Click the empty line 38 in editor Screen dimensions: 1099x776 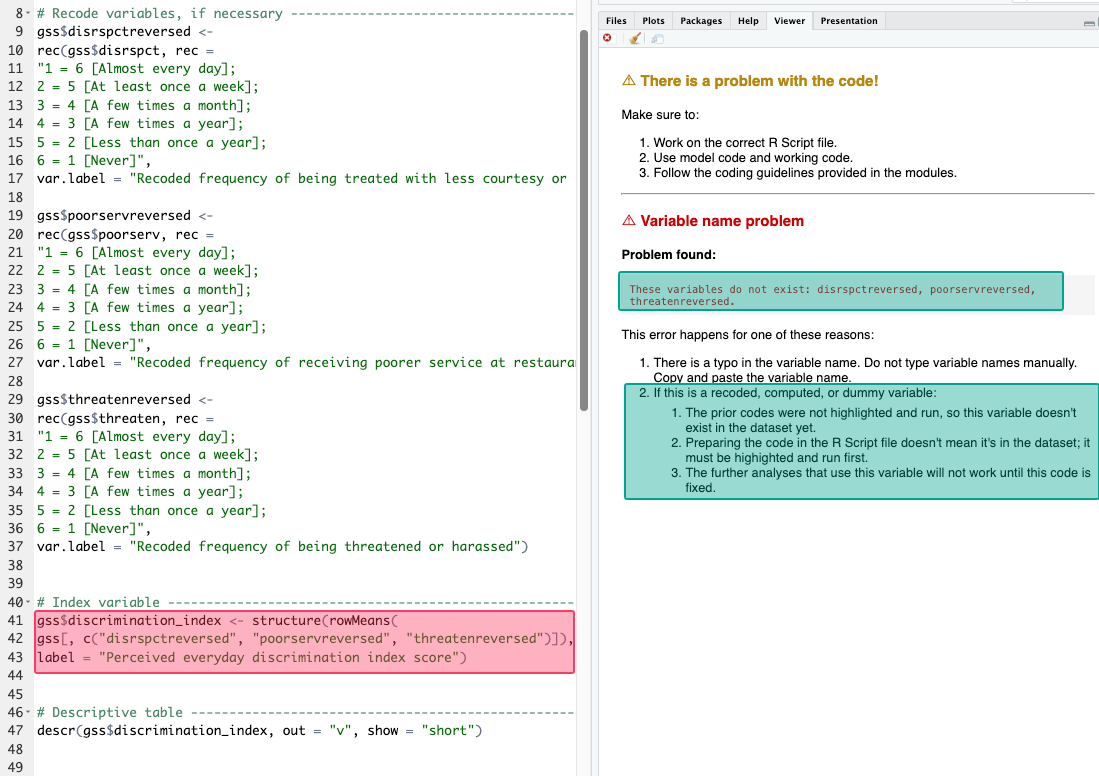pyautogui.click(x=305, y=566)
